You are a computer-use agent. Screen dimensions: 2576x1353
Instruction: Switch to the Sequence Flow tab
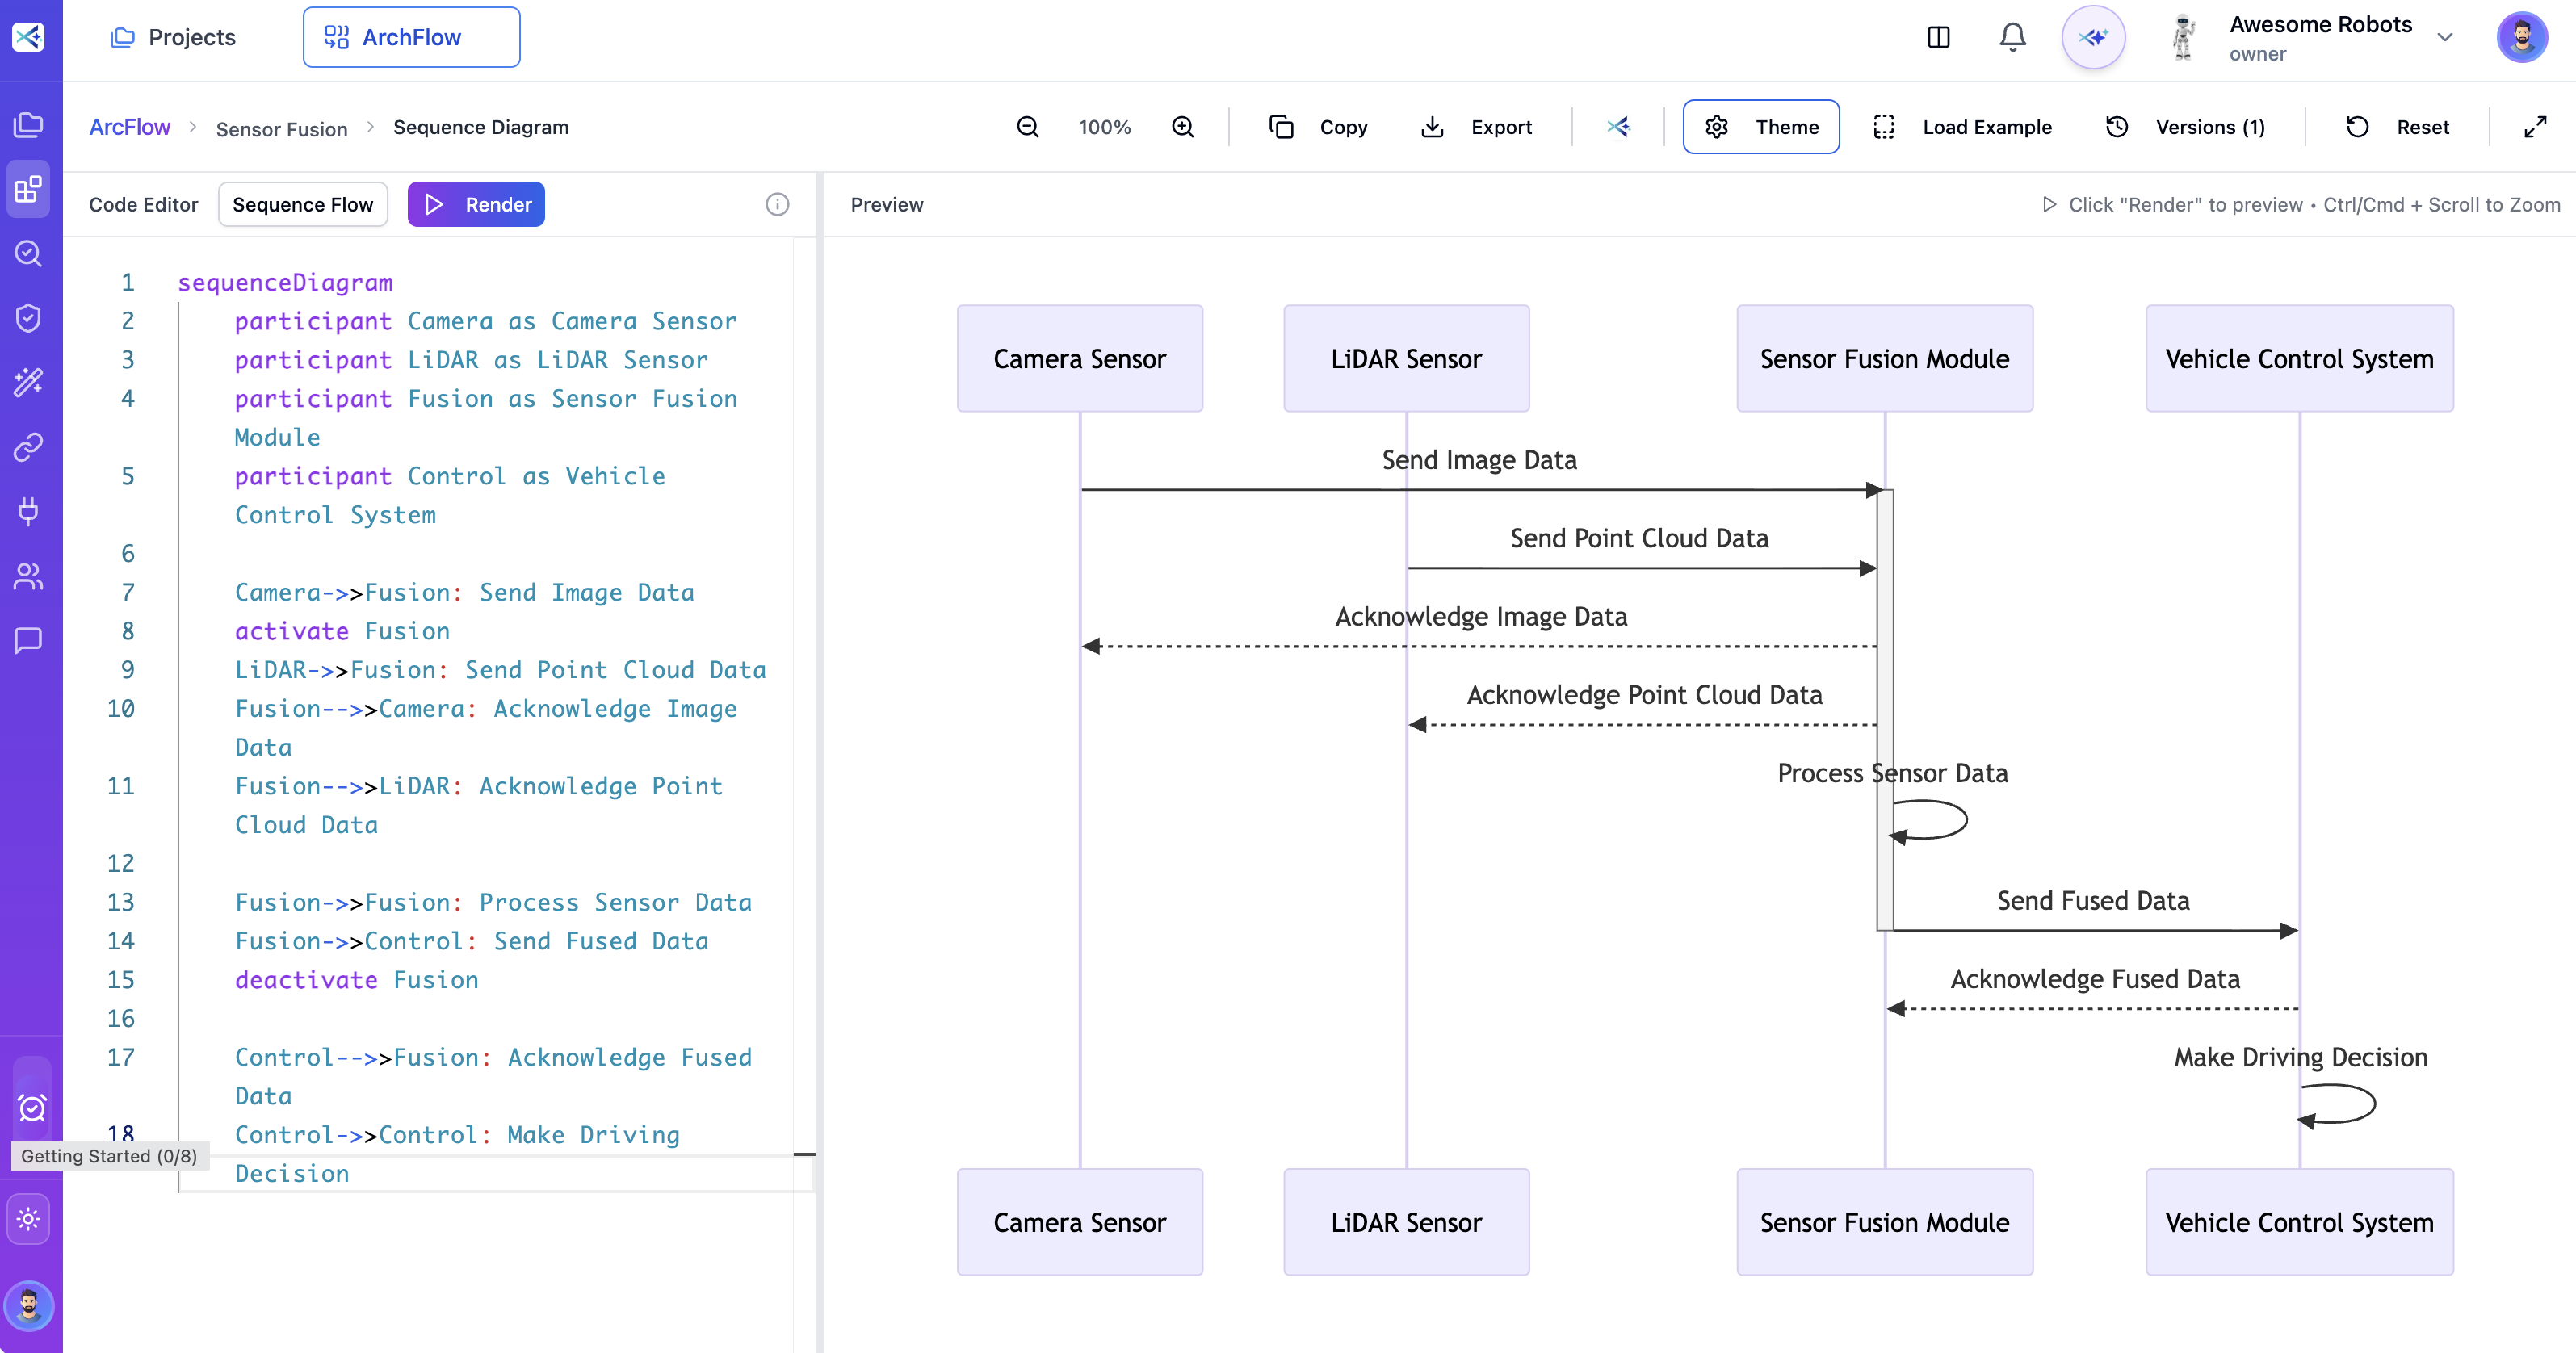pyautogui.click(x=302, y=204)
